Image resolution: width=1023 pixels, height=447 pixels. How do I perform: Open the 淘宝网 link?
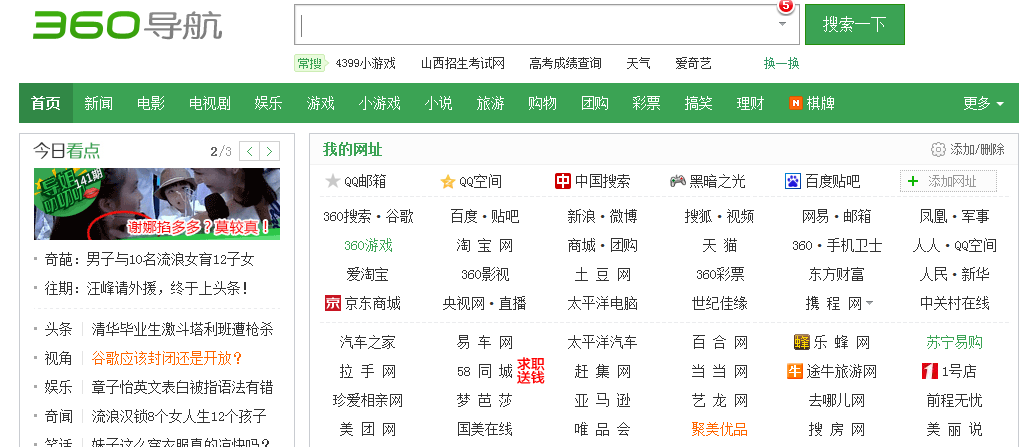pos(485,245)
